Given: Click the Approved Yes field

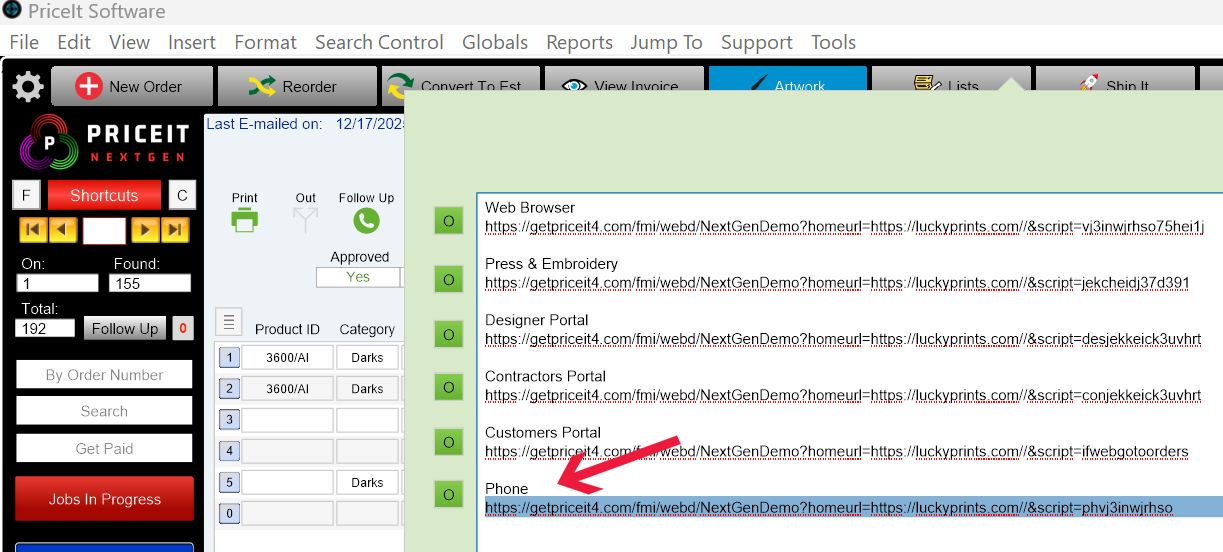Looking at the screenshot, I should click(358, 277).
